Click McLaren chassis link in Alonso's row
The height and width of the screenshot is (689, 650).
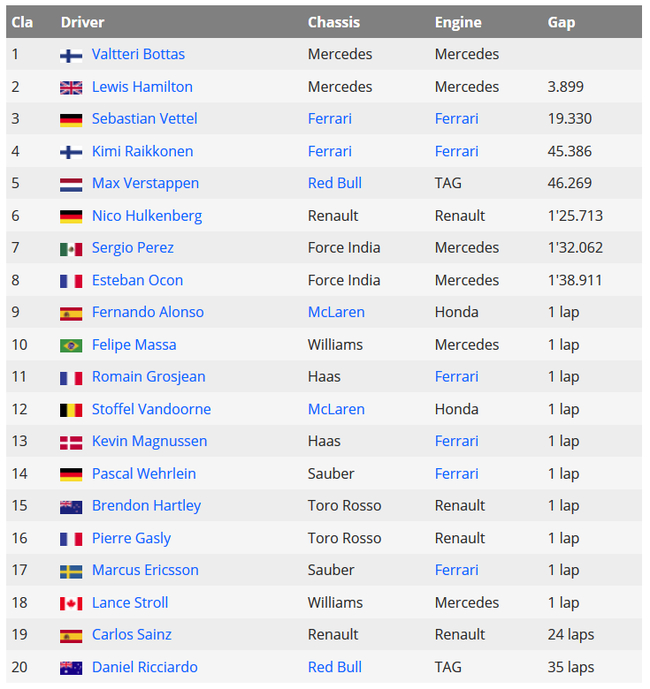coord(336,312)
